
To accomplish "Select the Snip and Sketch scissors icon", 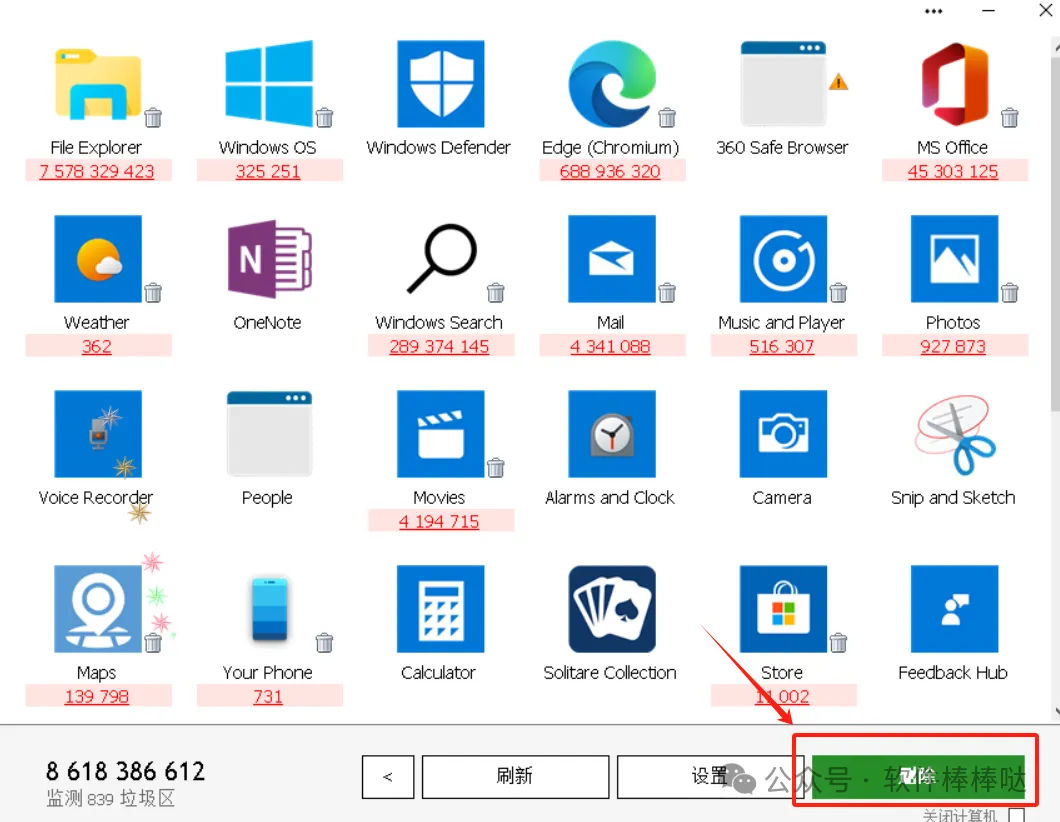I will pos(955,434).
